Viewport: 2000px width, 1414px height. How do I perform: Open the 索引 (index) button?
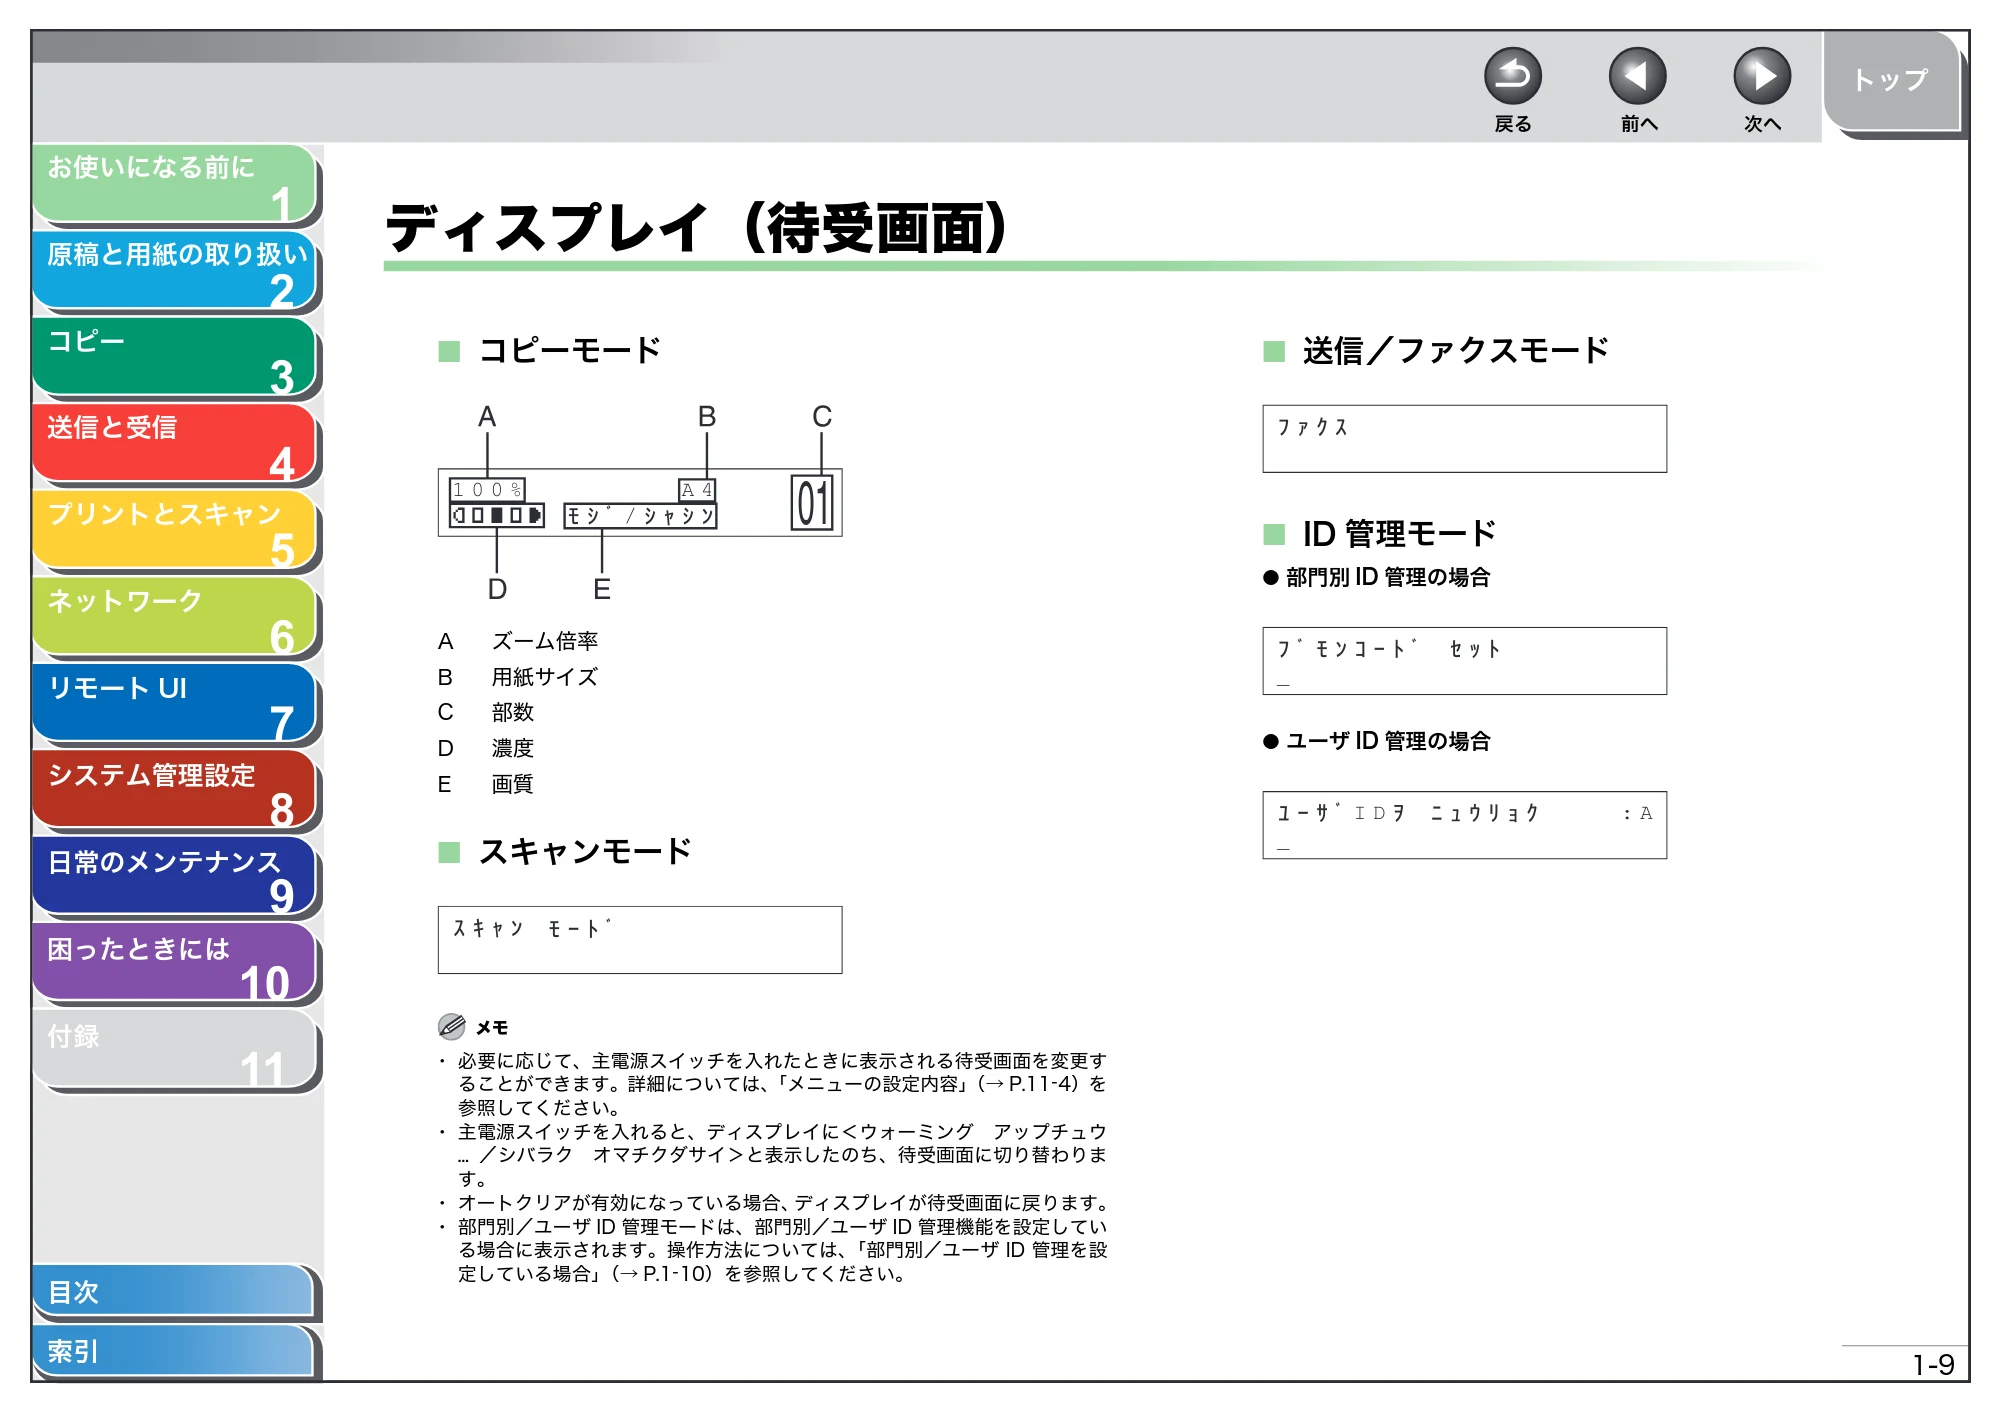tap(173, 1351)
